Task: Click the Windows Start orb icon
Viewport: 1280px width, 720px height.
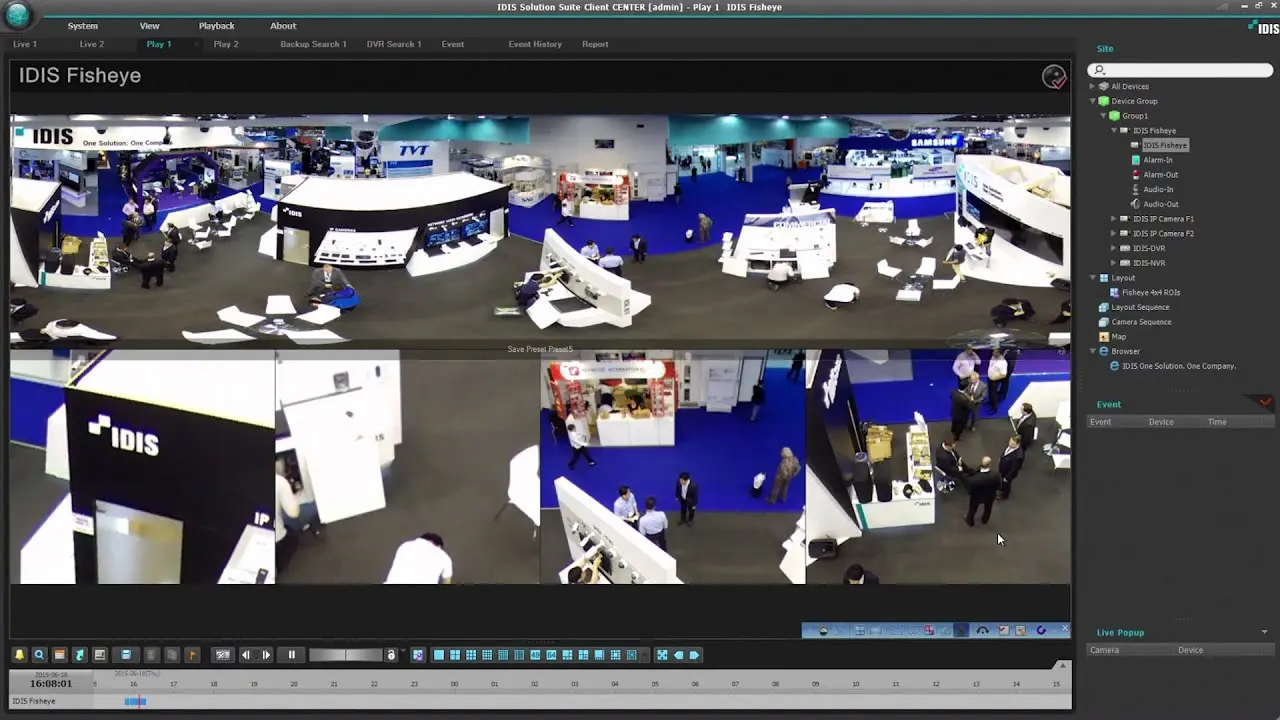Action: [19, 14]
